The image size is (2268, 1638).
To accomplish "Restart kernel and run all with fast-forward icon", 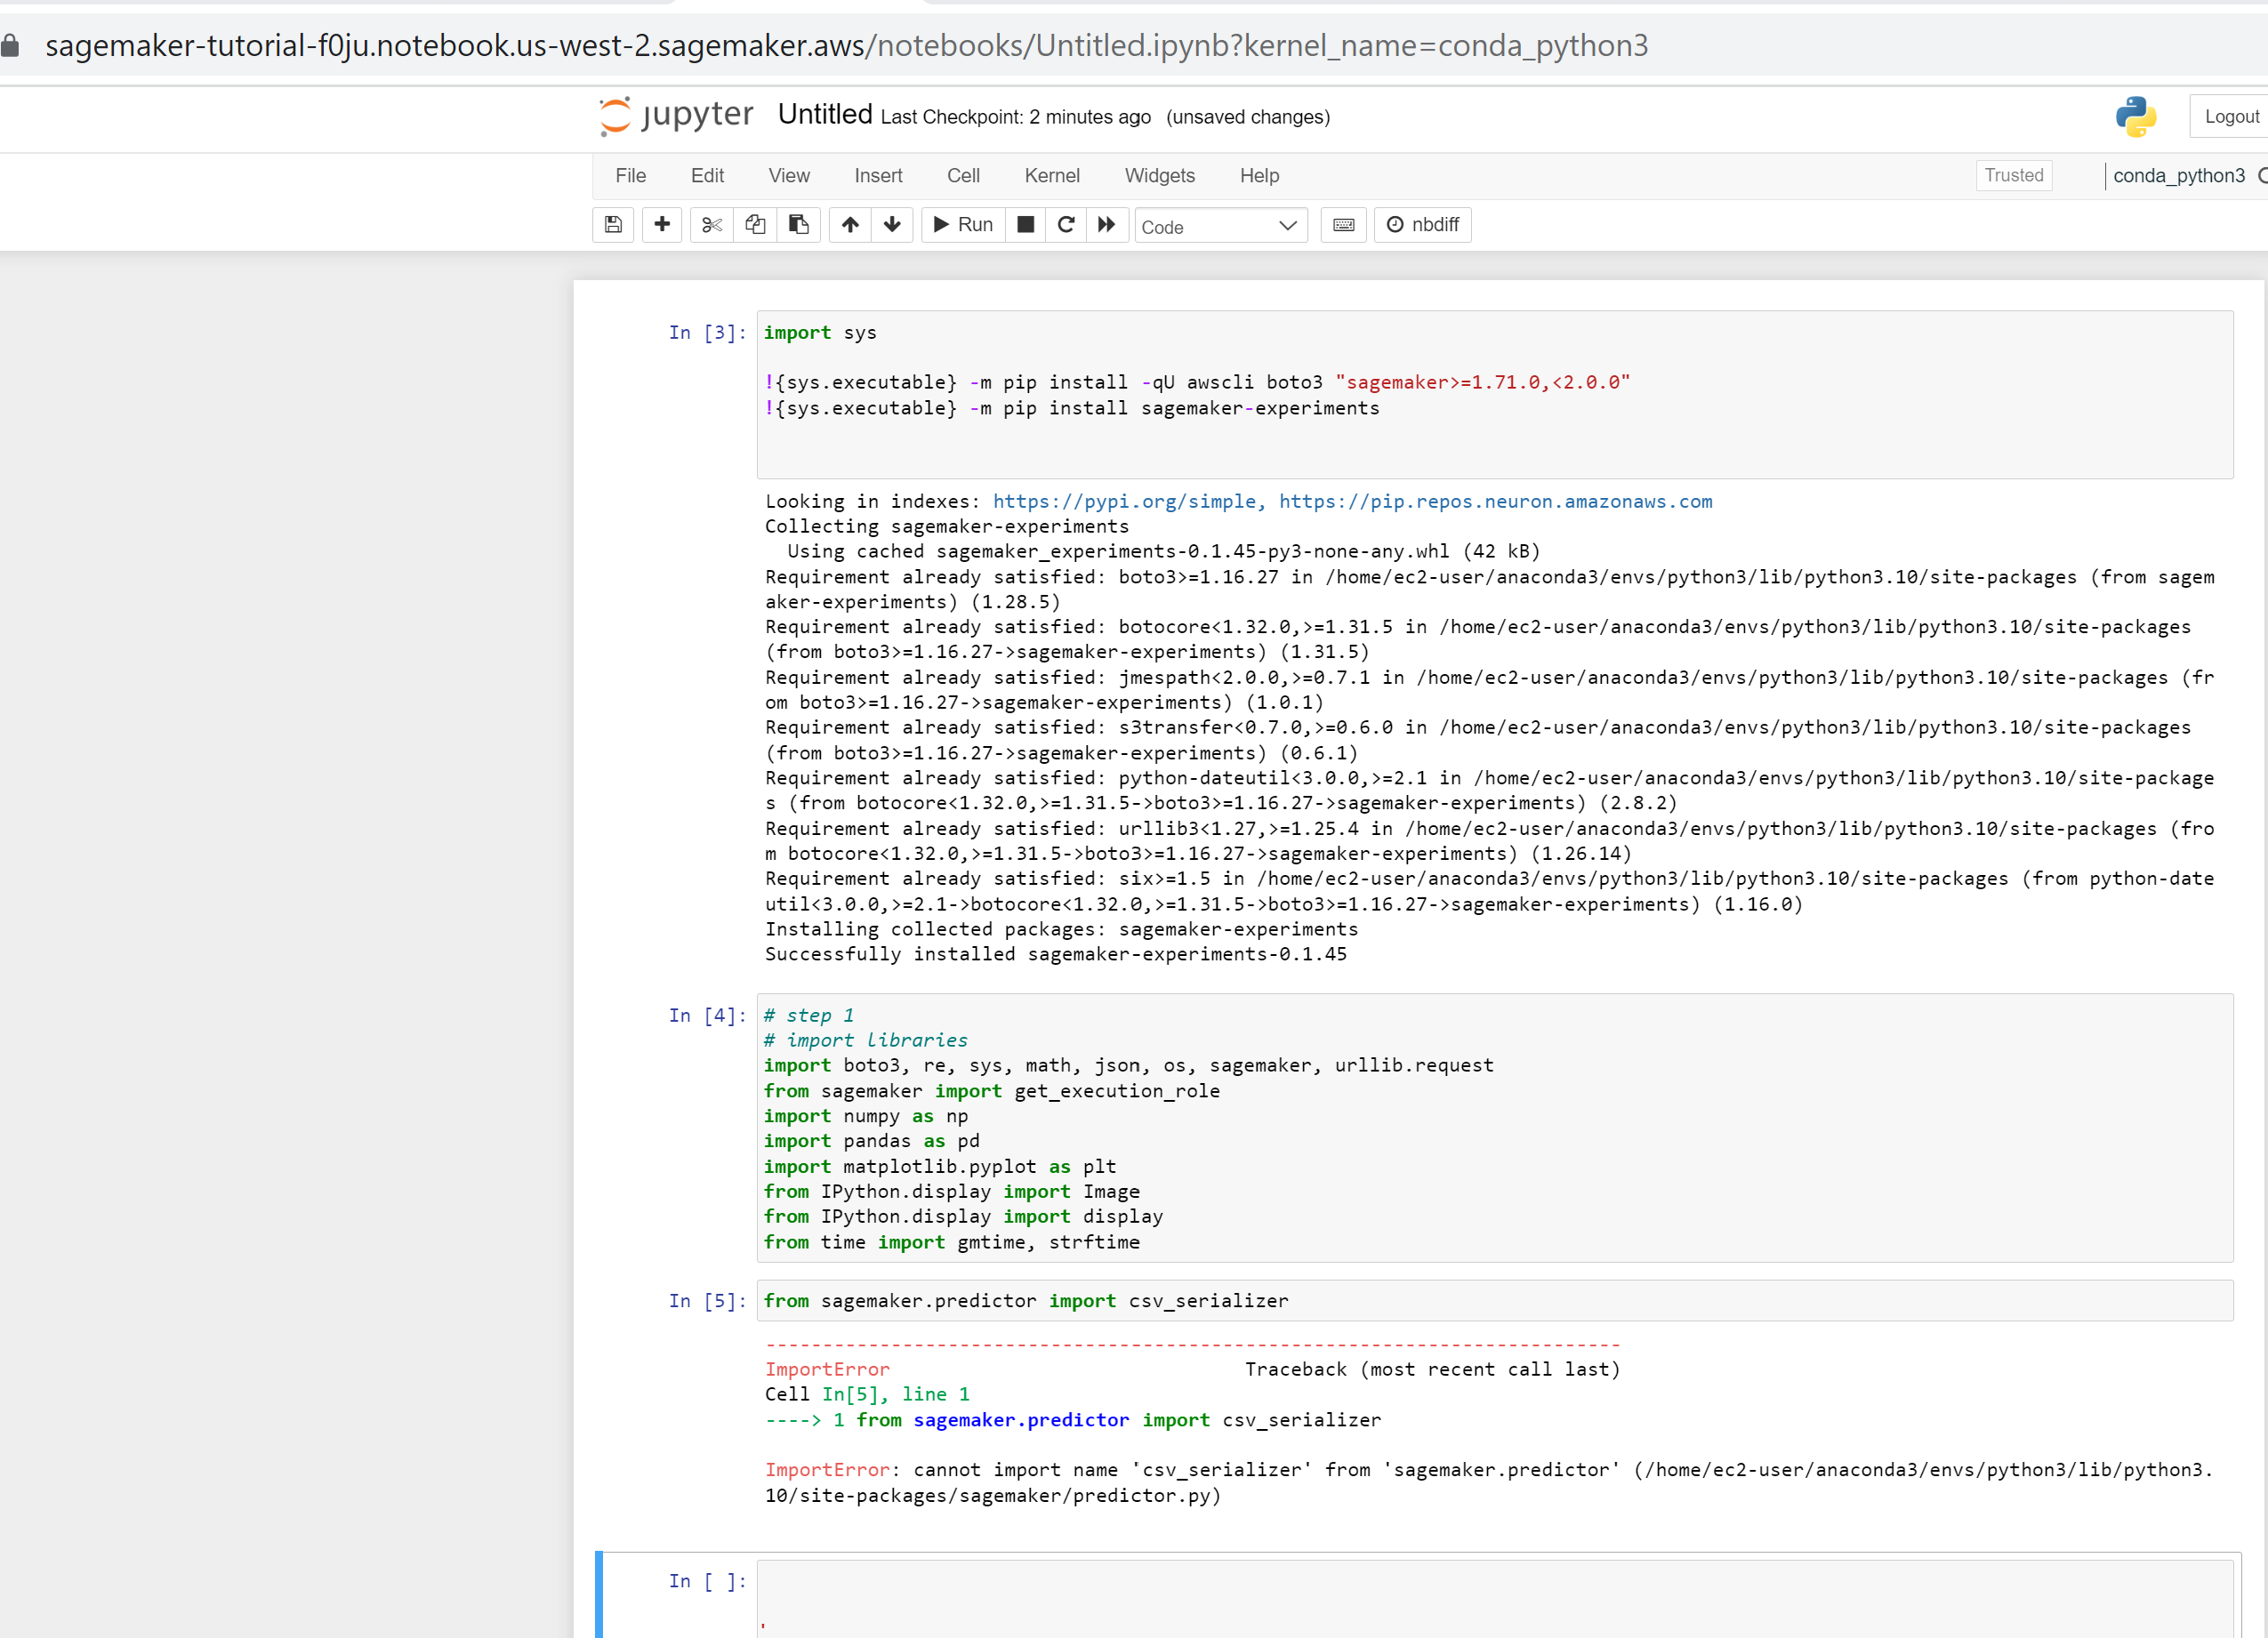I will (1107, 225).
